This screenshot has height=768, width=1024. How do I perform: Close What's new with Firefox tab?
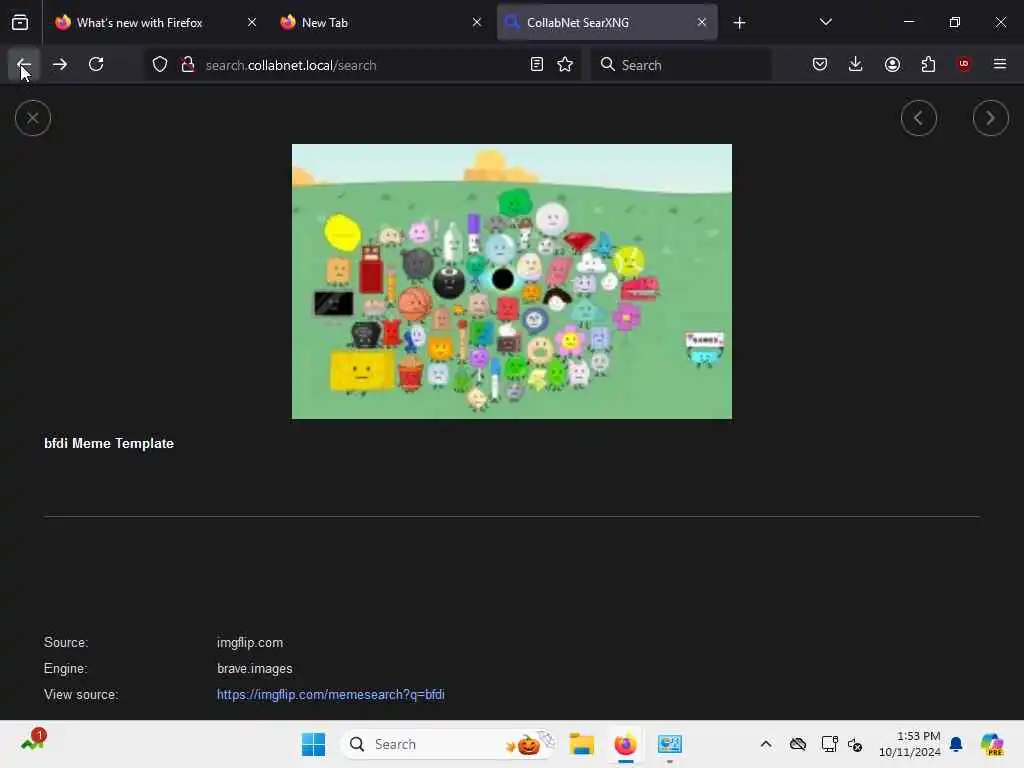coord(252,23)
